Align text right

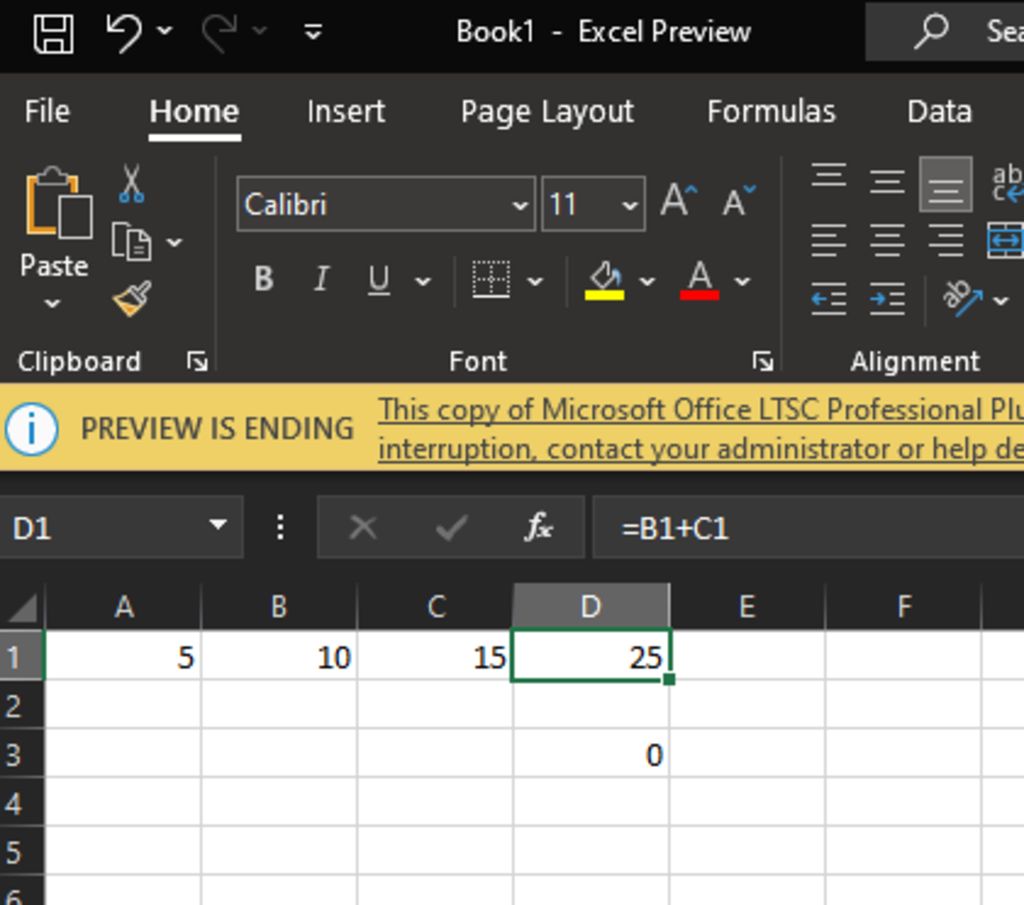(945, 240)
